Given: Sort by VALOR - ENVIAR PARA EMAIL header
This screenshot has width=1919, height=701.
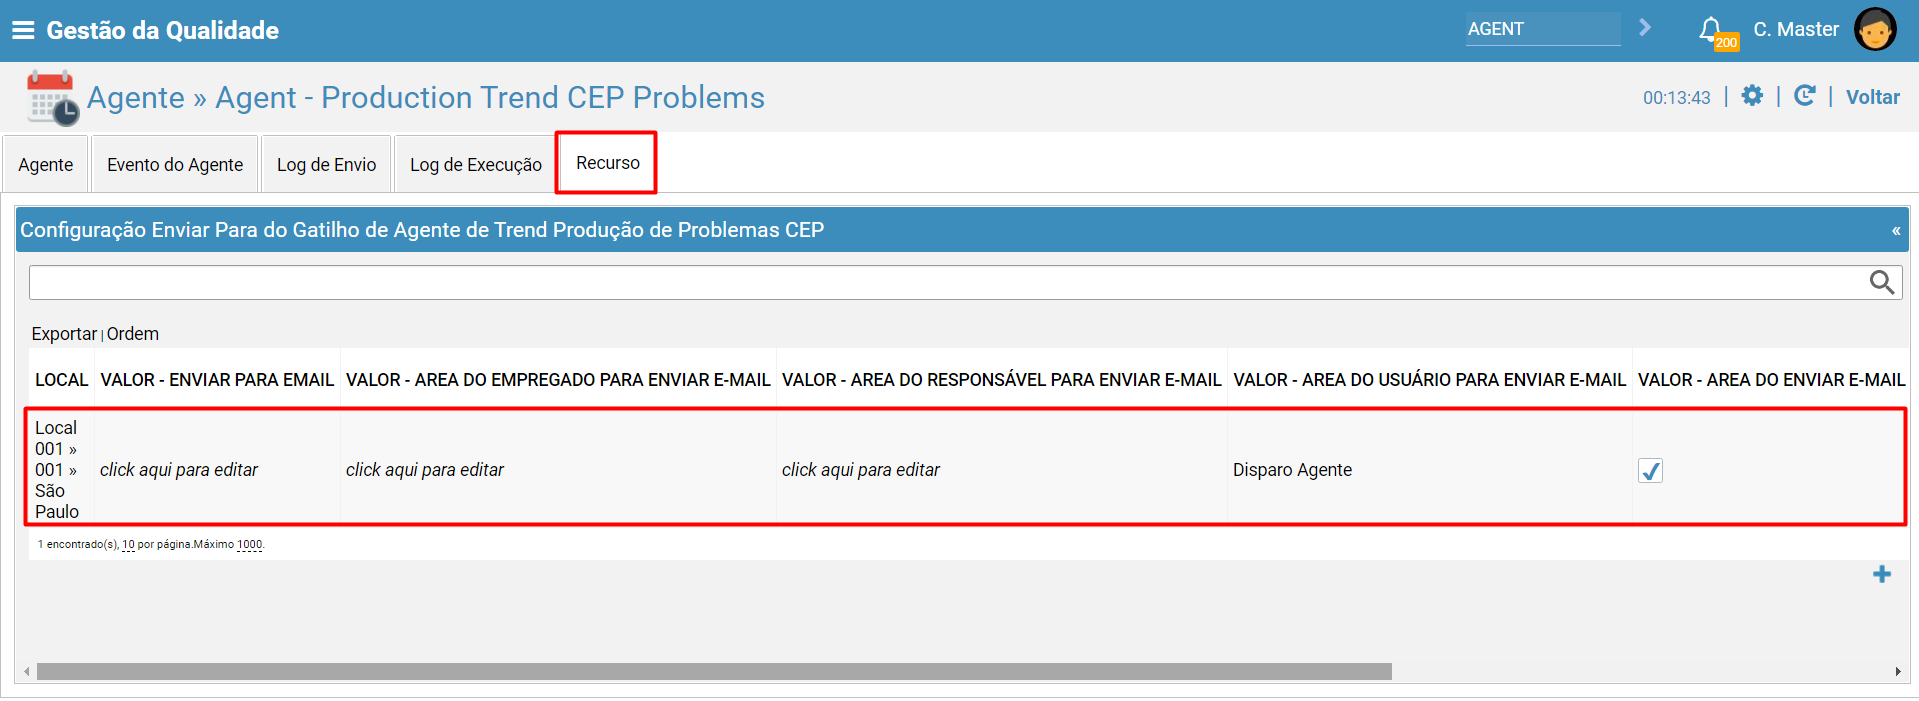Looking at the screenshot, I should point(217,380).
